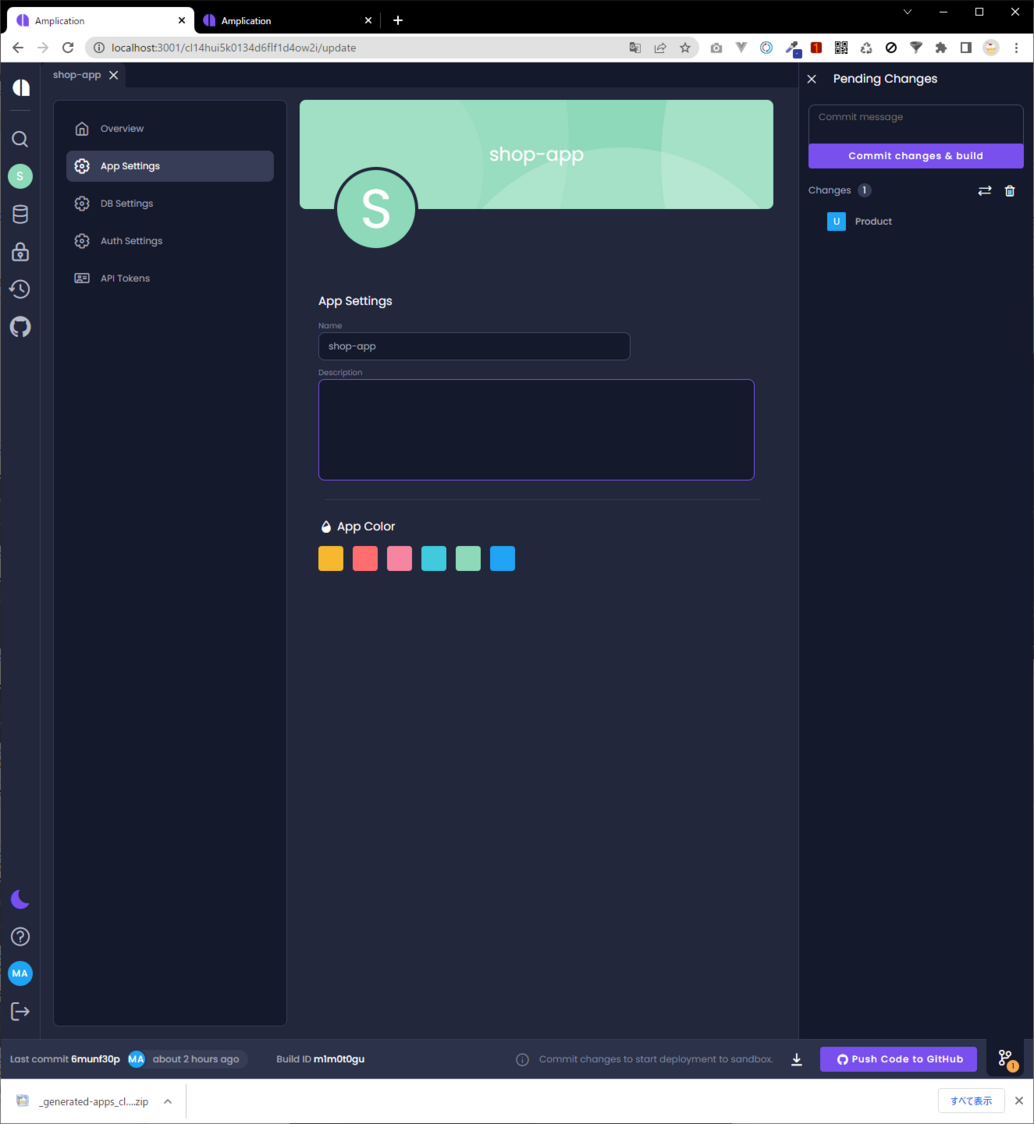Choose the pink app color swatch
The width and height of the screenshot is (1034, 1124).
[x=399, y=558]
